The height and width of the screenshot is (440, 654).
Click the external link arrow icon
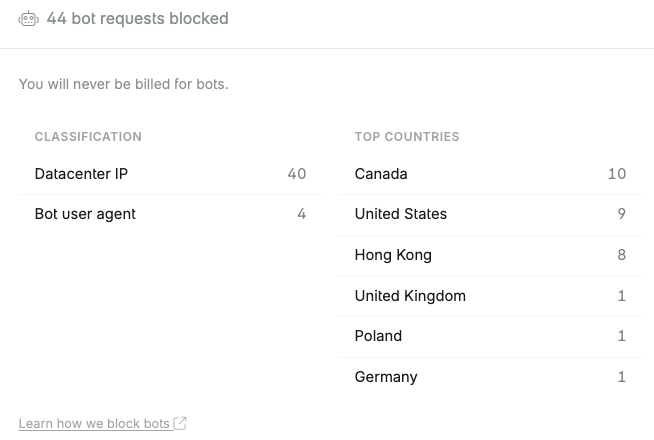pos(180,423)
